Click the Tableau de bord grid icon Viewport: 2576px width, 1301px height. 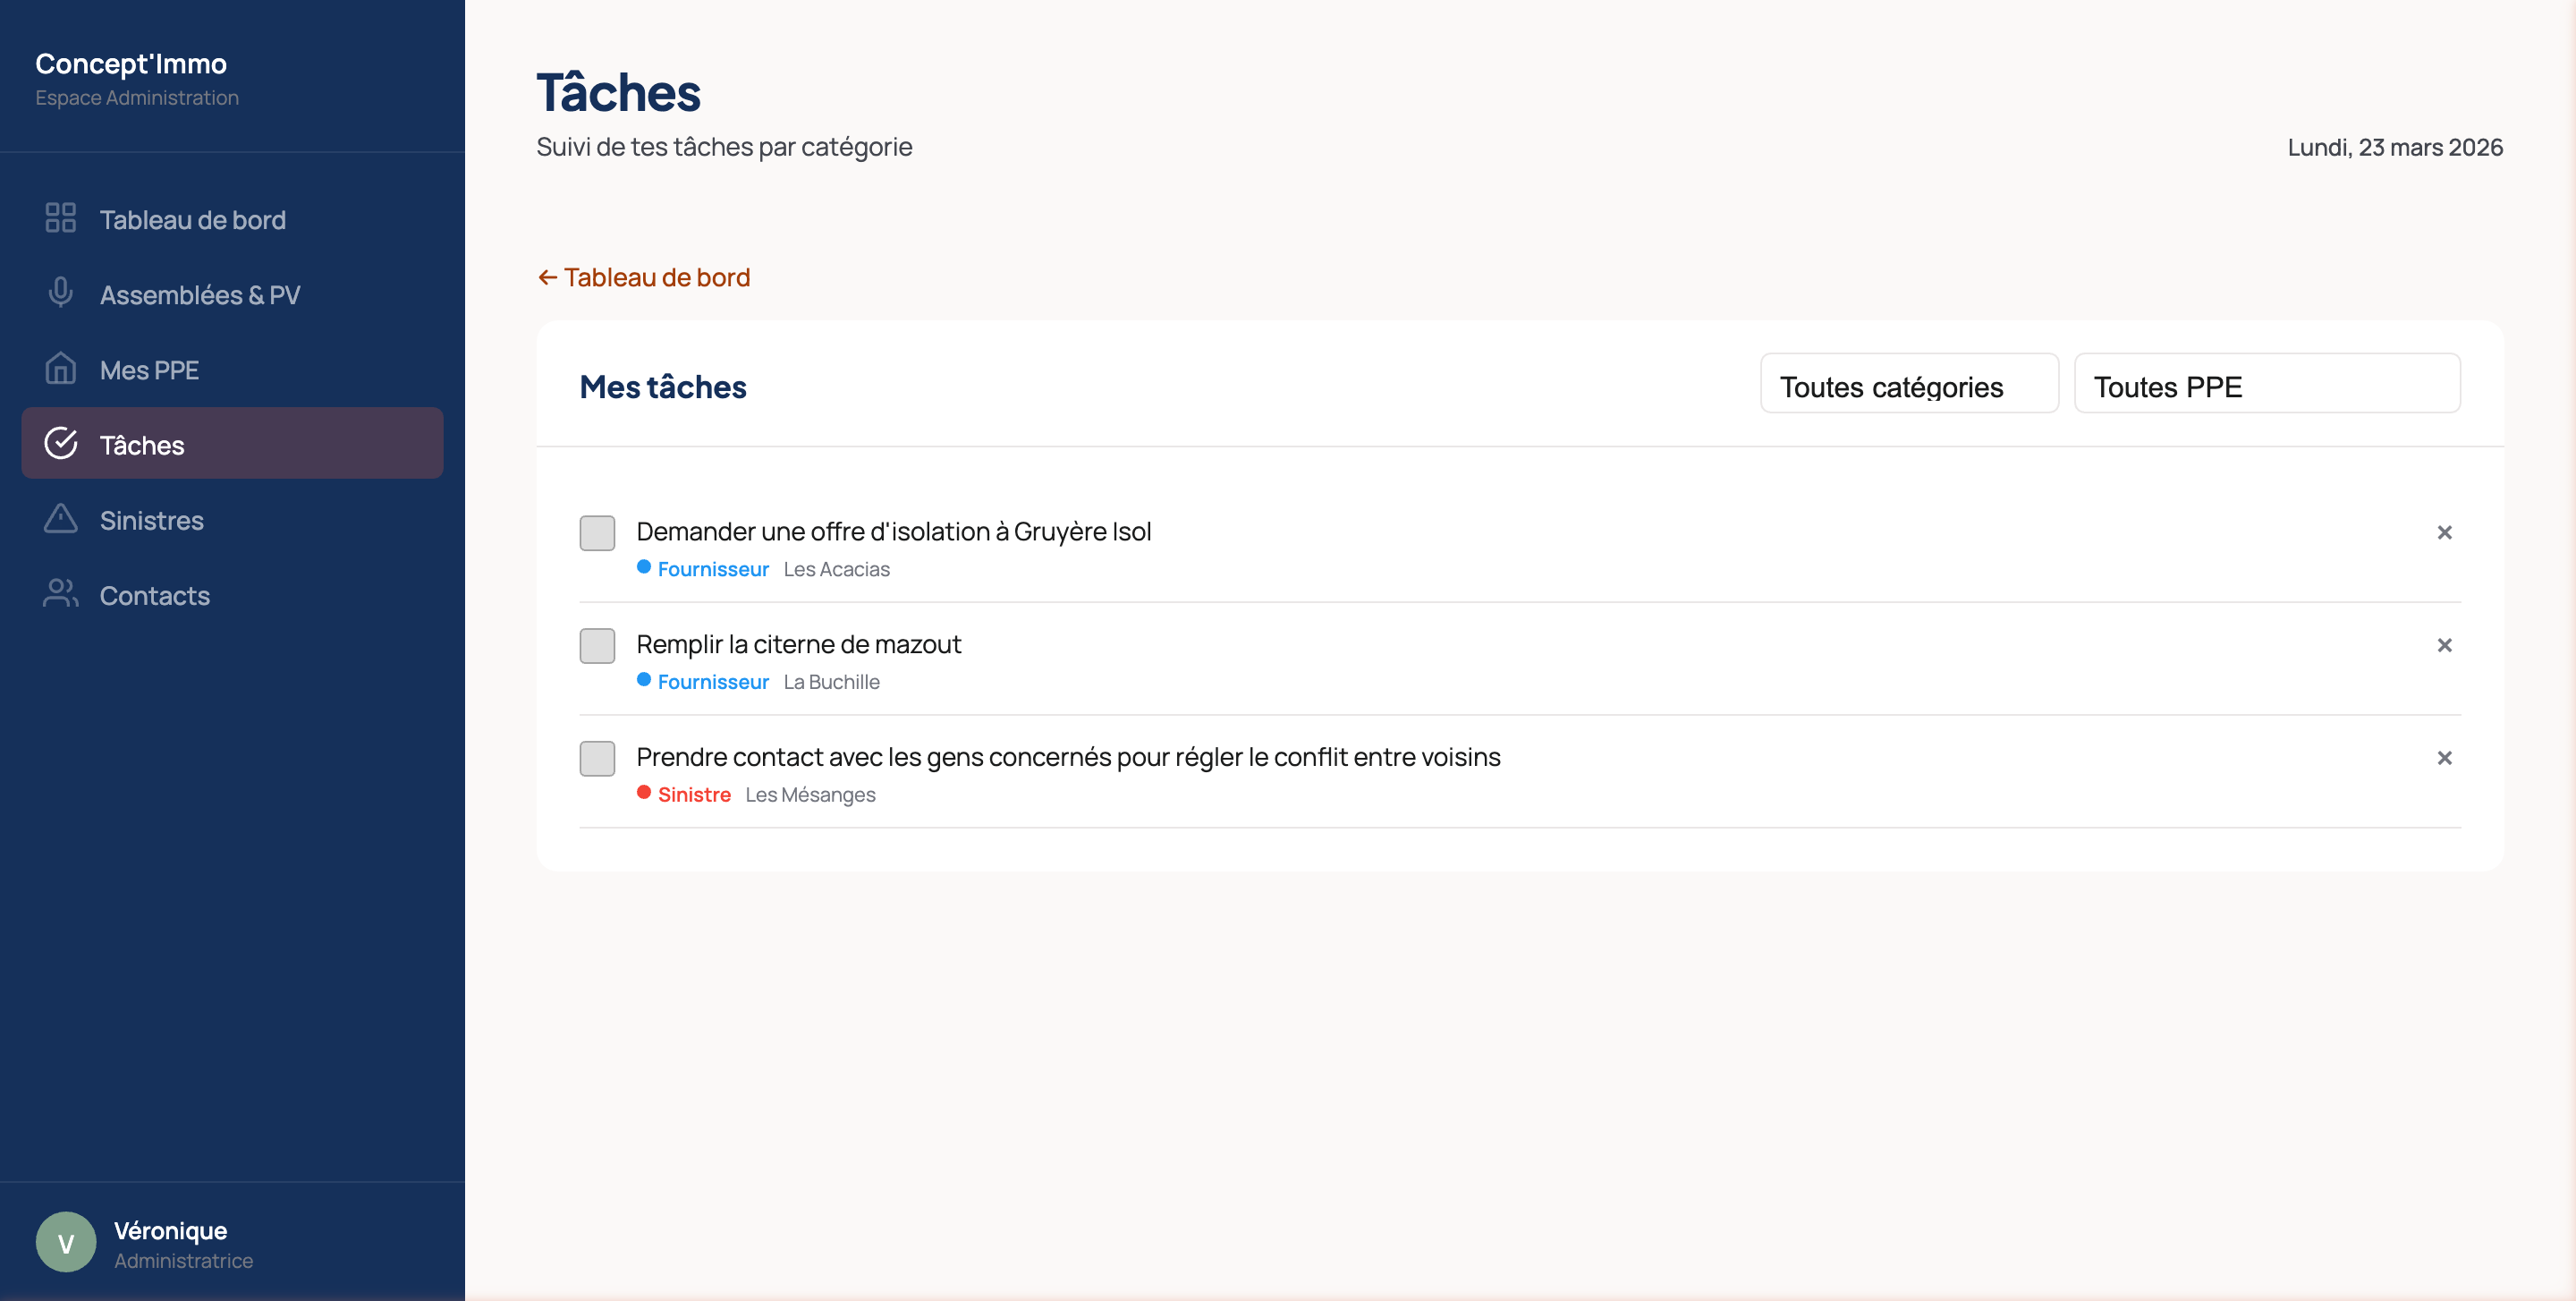tap(60, 218)
